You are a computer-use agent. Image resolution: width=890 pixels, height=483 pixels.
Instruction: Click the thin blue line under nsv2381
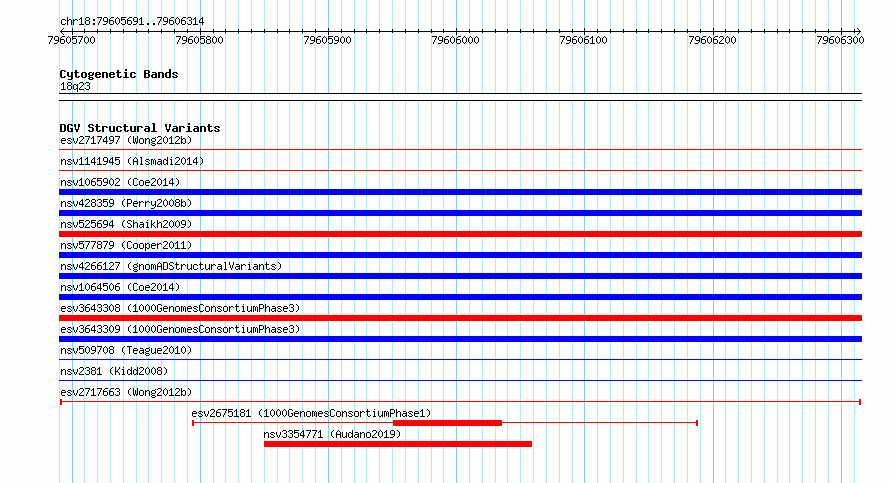tap(460, 381)
